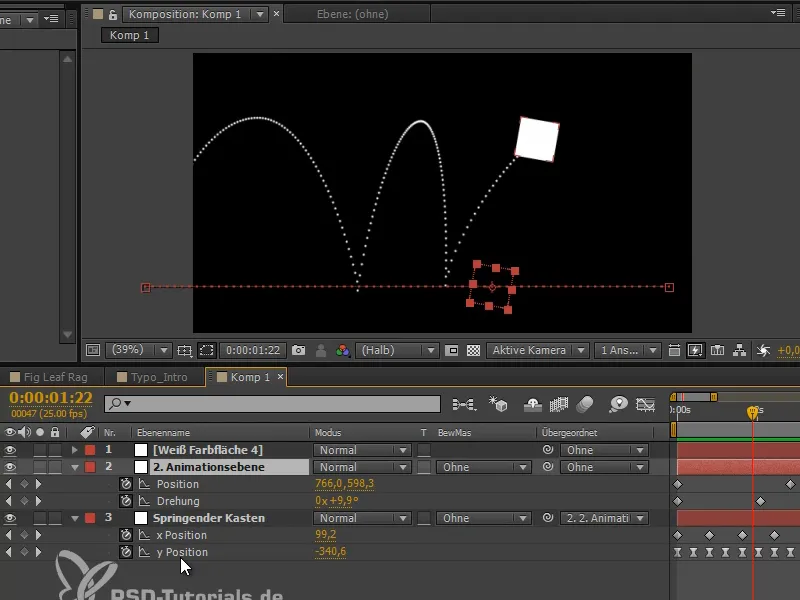Toggle the hide shy layers icon

[533, 405]
